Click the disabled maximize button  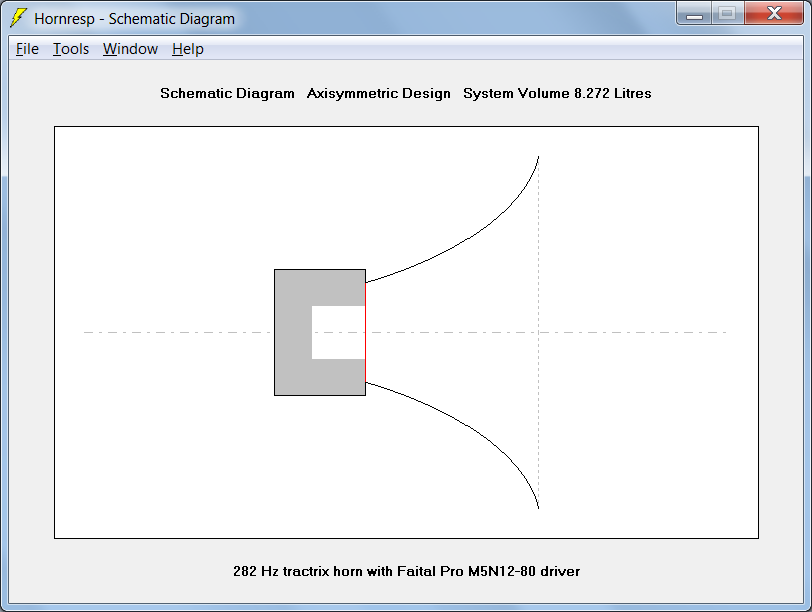(x=728, y=13)
